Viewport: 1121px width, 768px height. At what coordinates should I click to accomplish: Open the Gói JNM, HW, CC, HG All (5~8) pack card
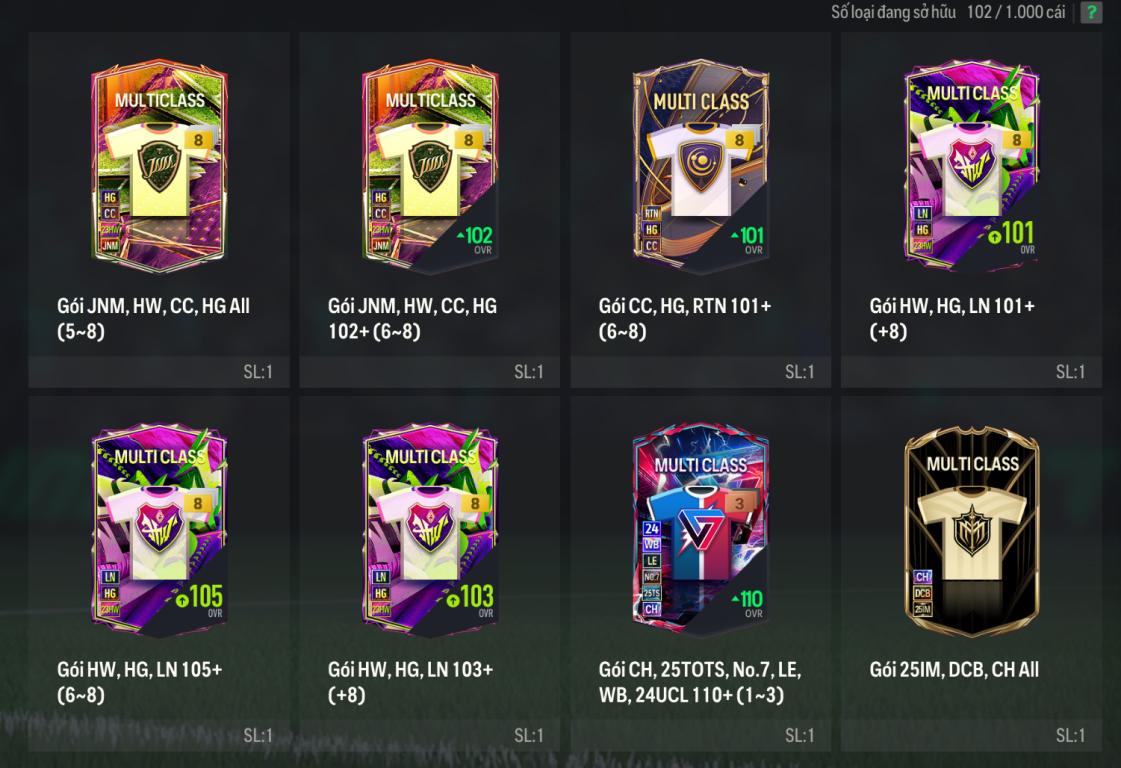tap(159, 209)
